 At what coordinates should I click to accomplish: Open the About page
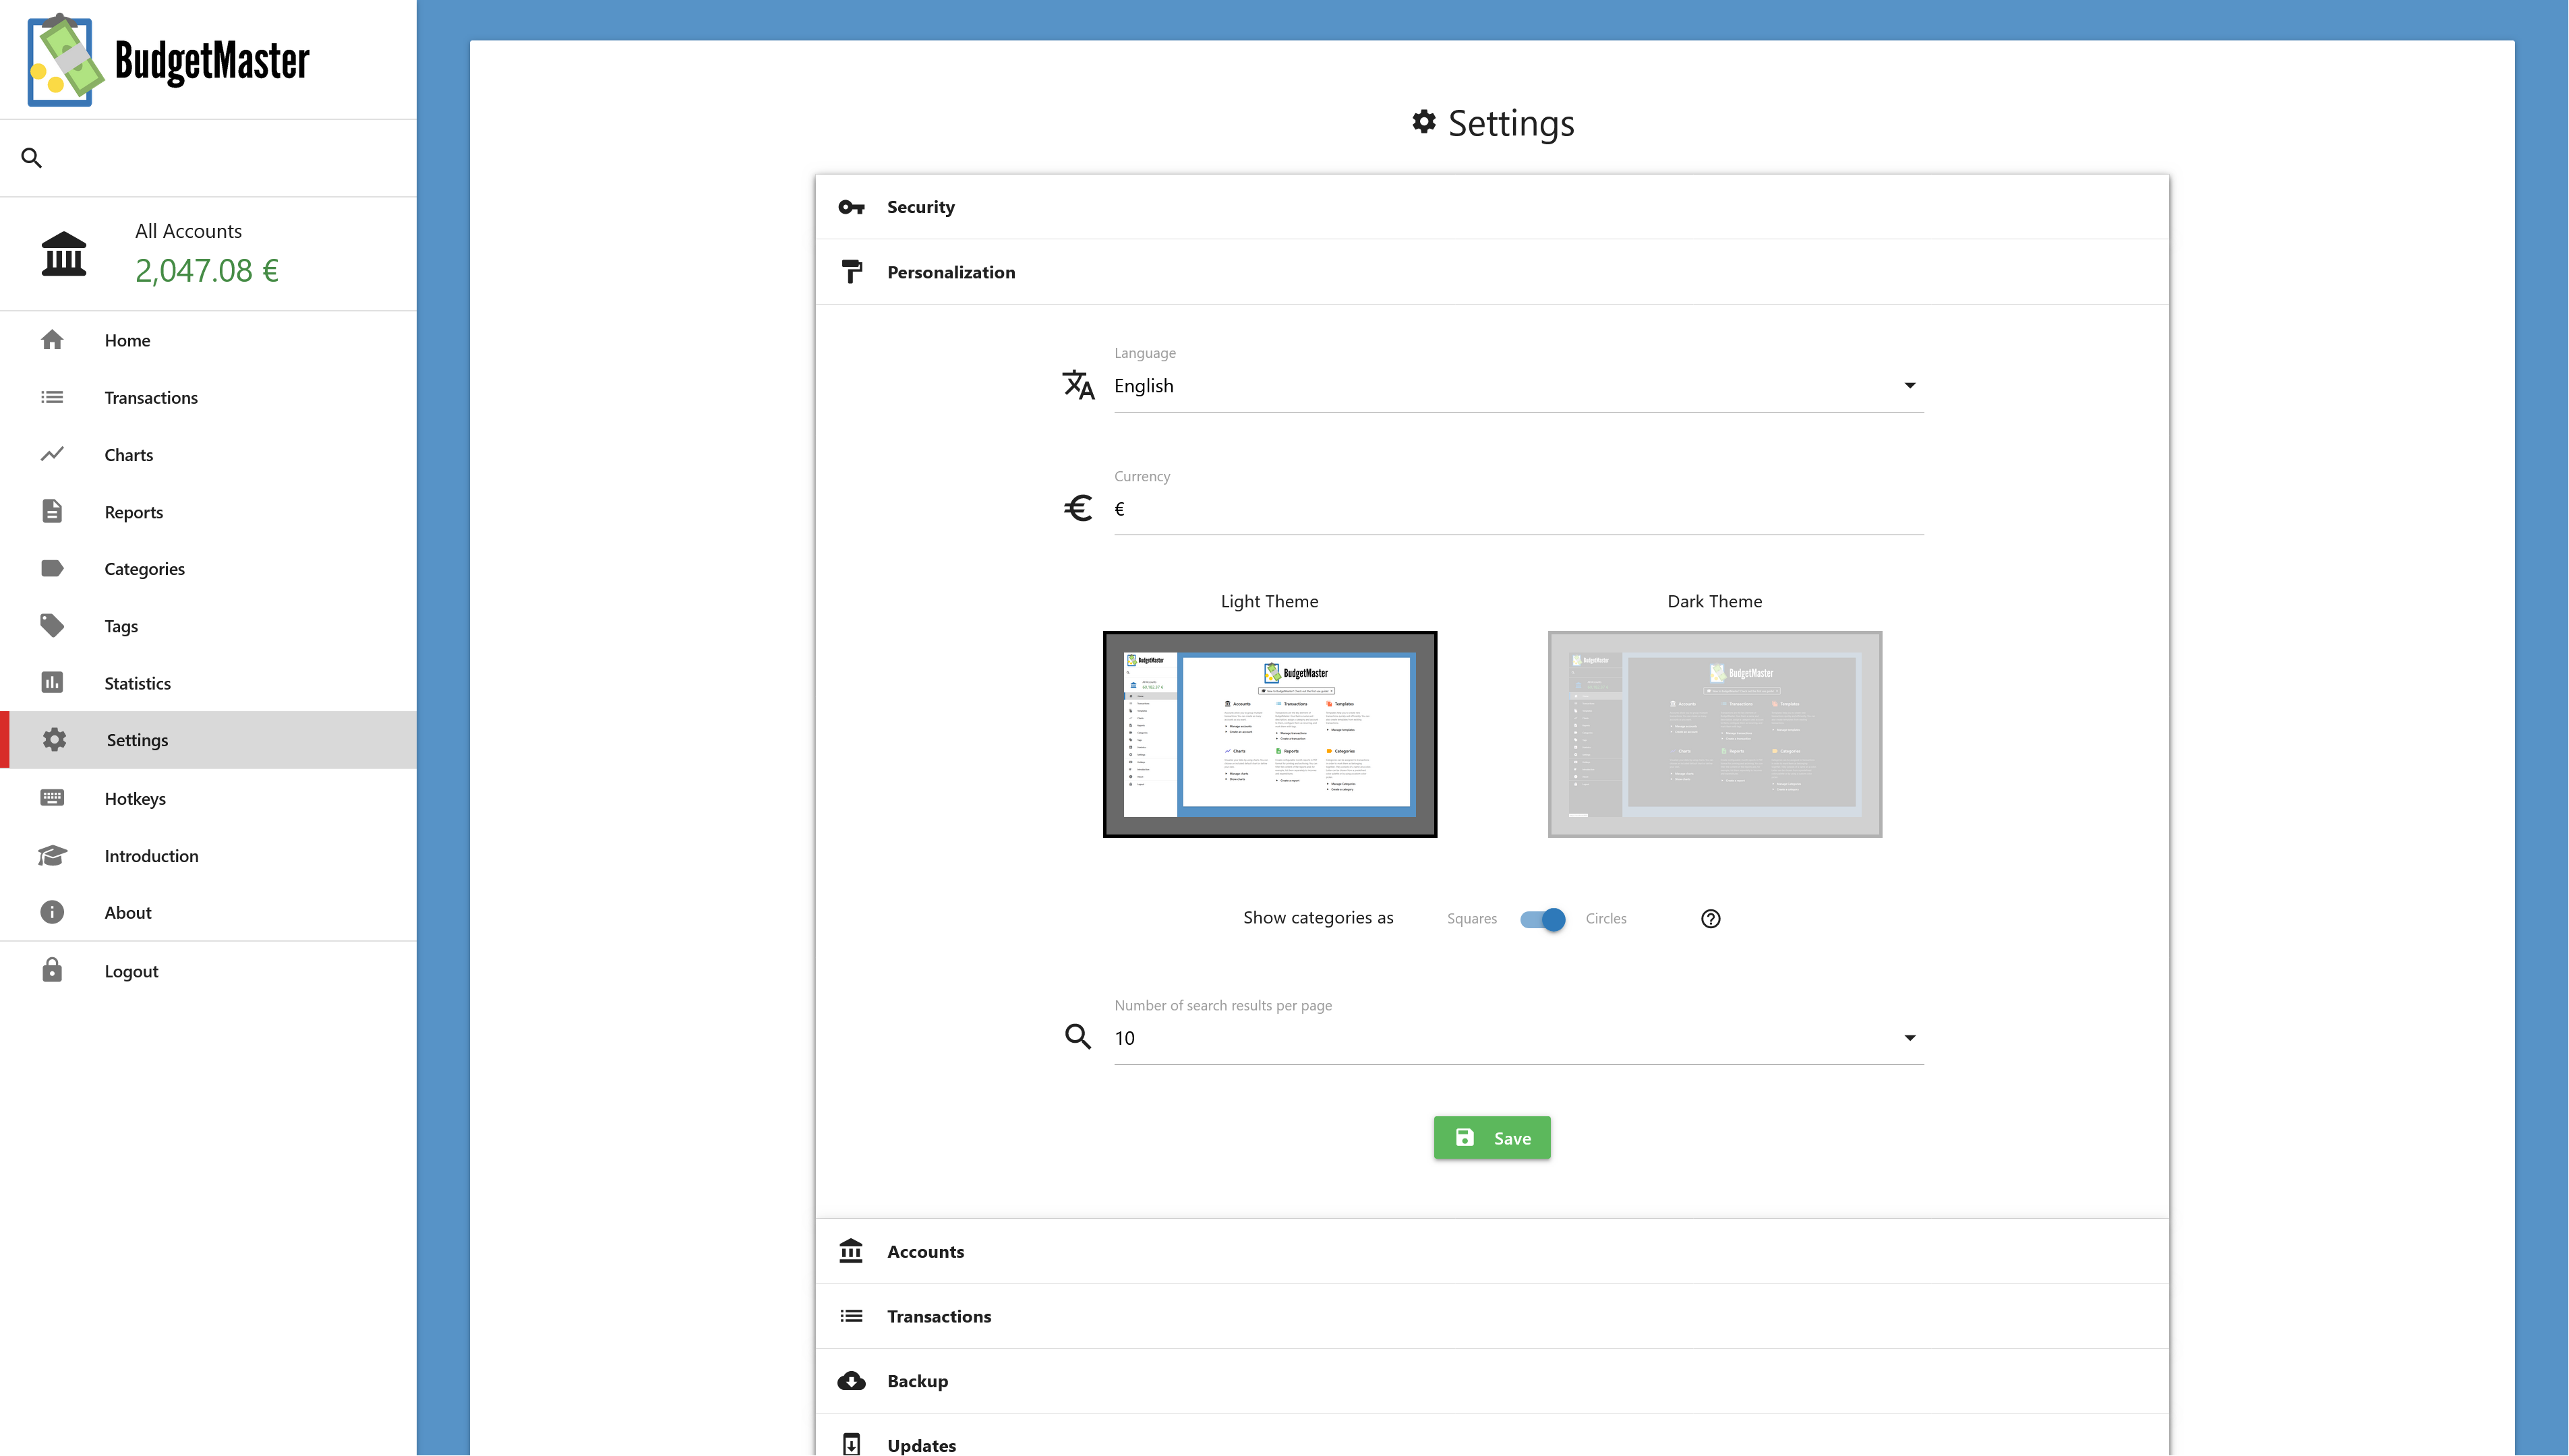(x=208, y=912)
